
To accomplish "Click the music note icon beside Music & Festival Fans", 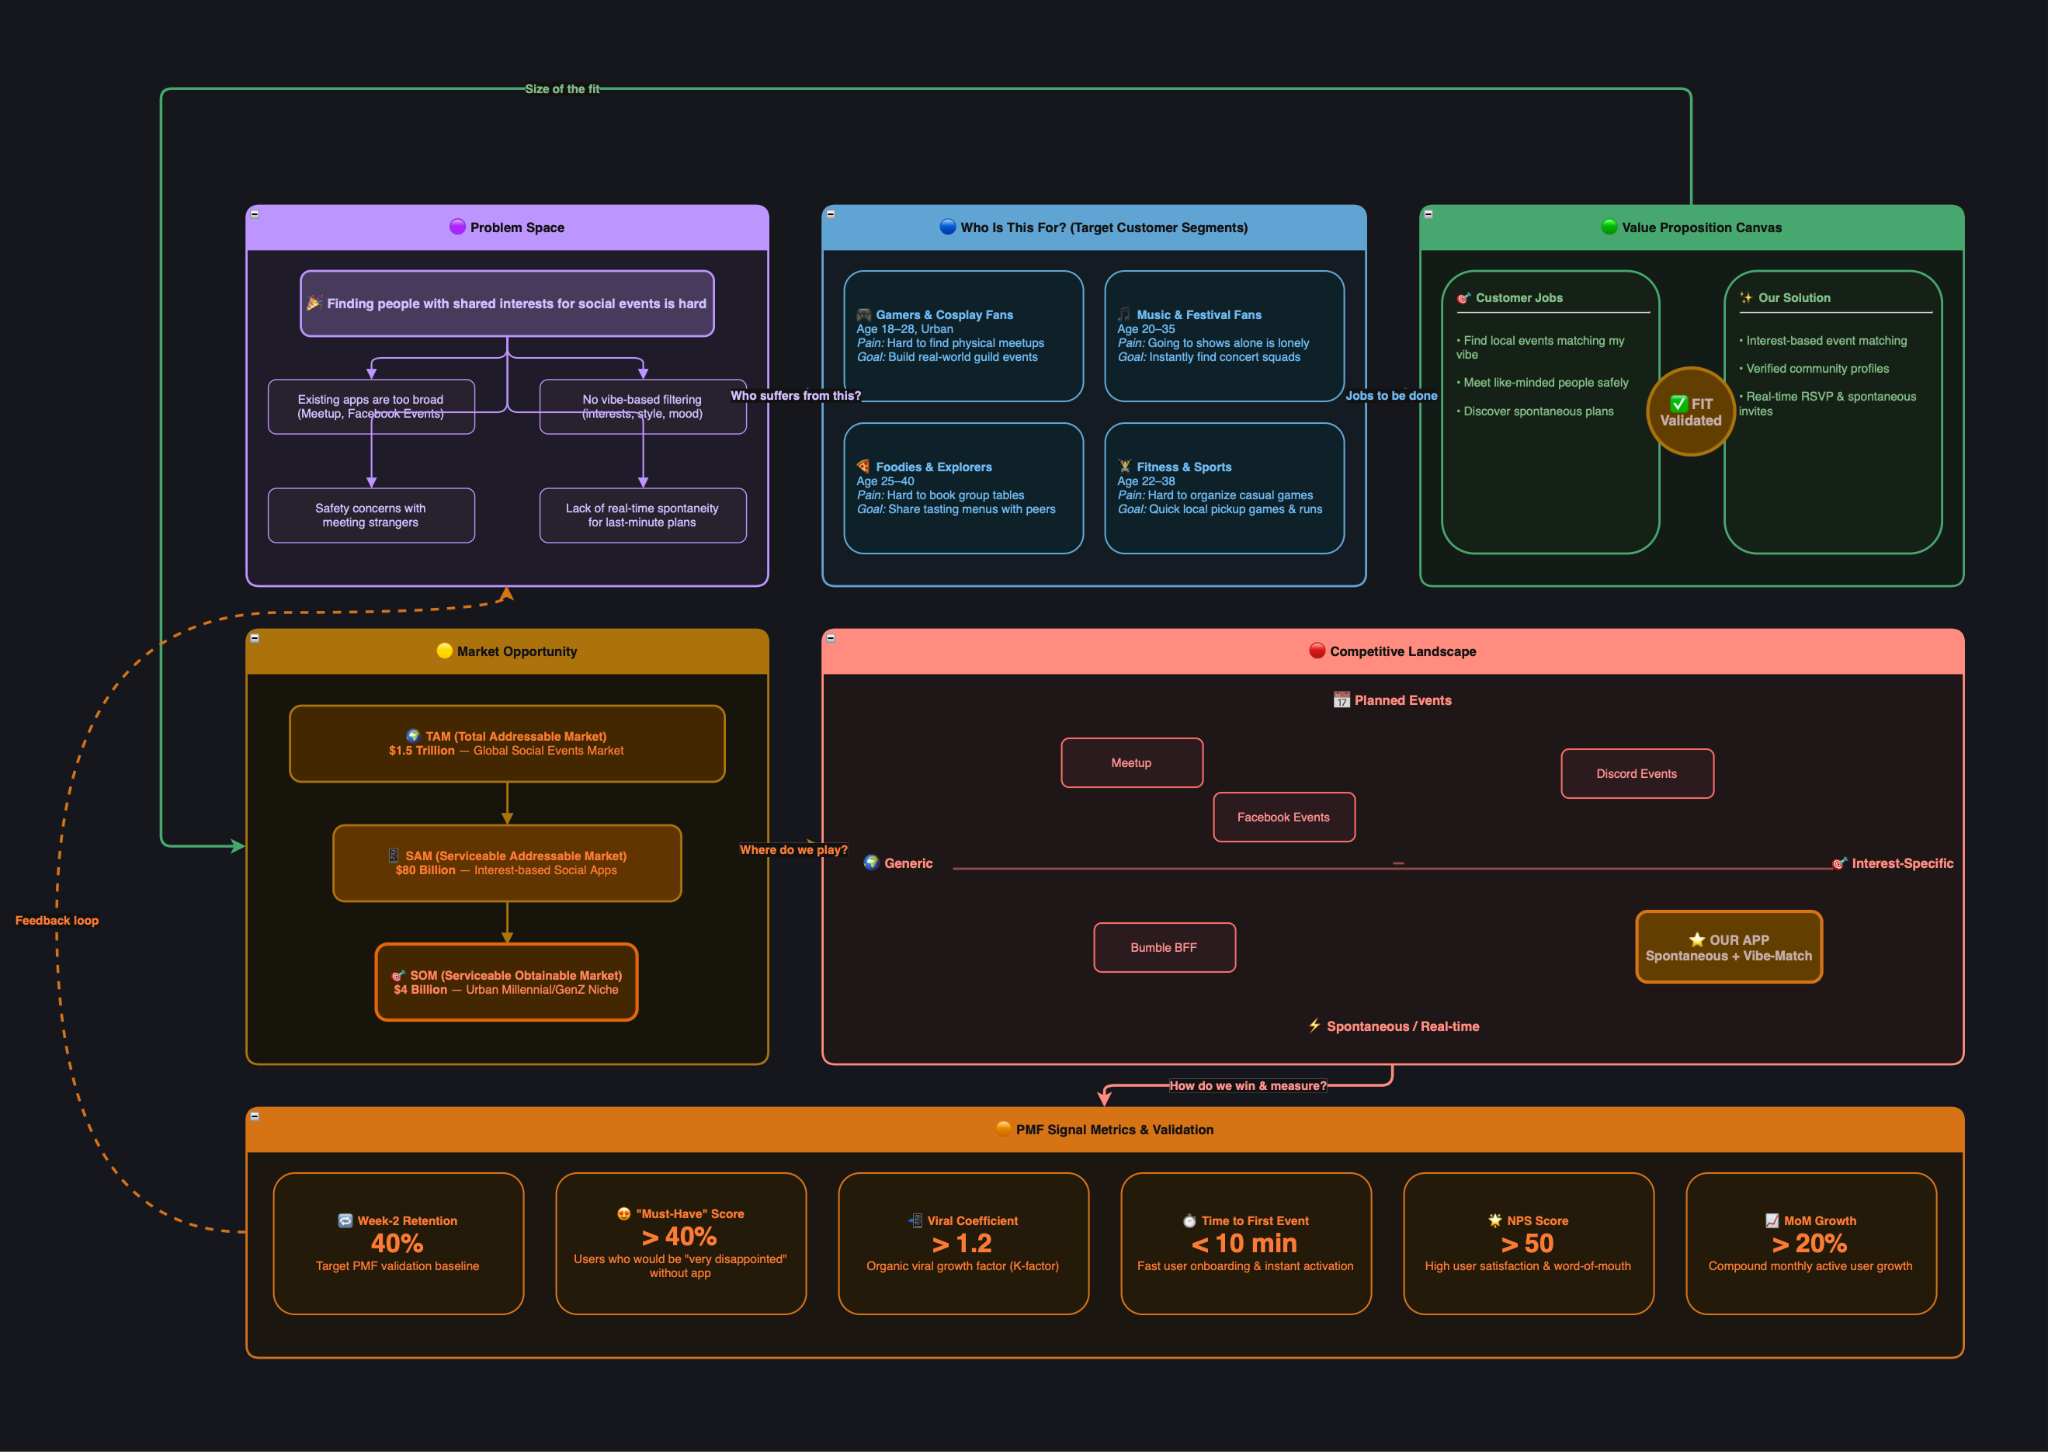I will pyautogui.click(x=1124, y=314).
